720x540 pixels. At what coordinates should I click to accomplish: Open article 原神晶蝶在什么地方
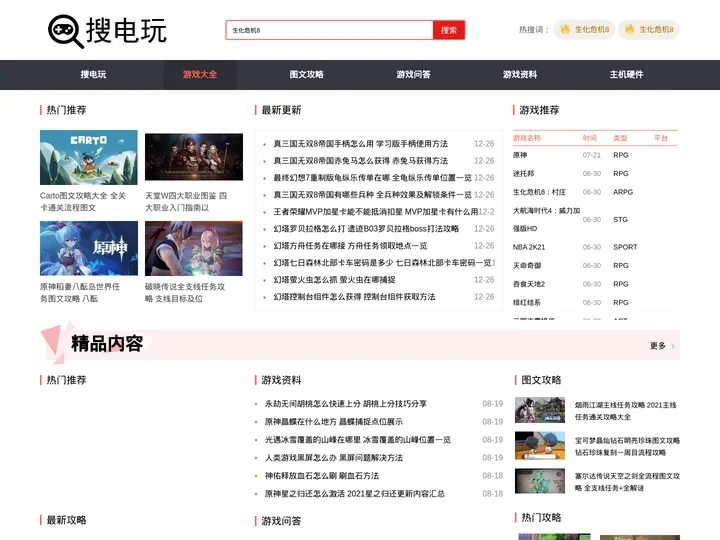tap(334, 422)
